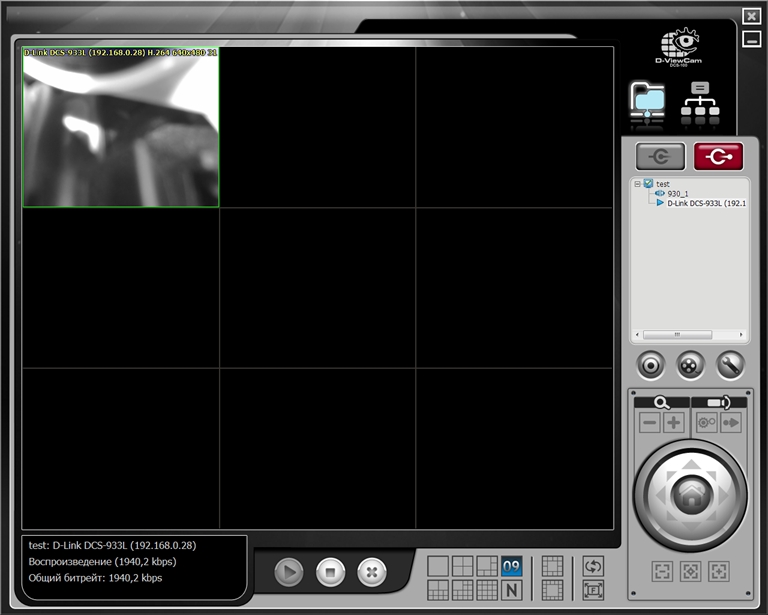Image resolution: width=768 pixels, height=615 pixels.
Task: Click the red connect button
Action: tap(719, 156)
